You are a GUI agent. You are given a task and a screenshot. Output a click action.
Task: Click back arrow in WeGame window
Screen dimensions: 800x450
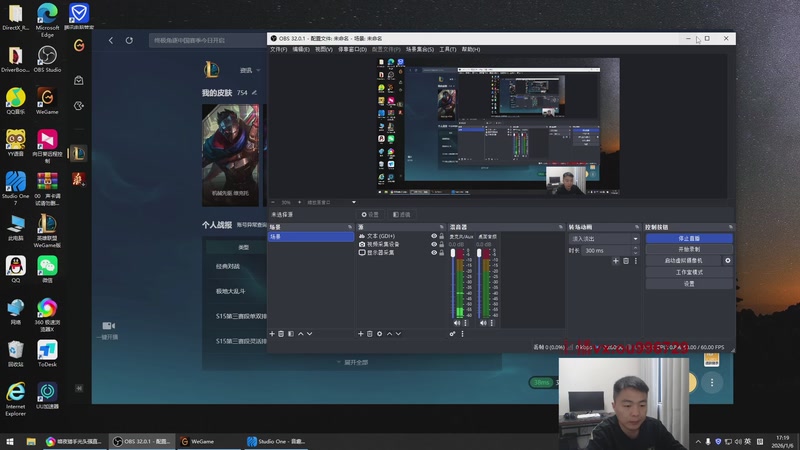click(x=111, y=40)
